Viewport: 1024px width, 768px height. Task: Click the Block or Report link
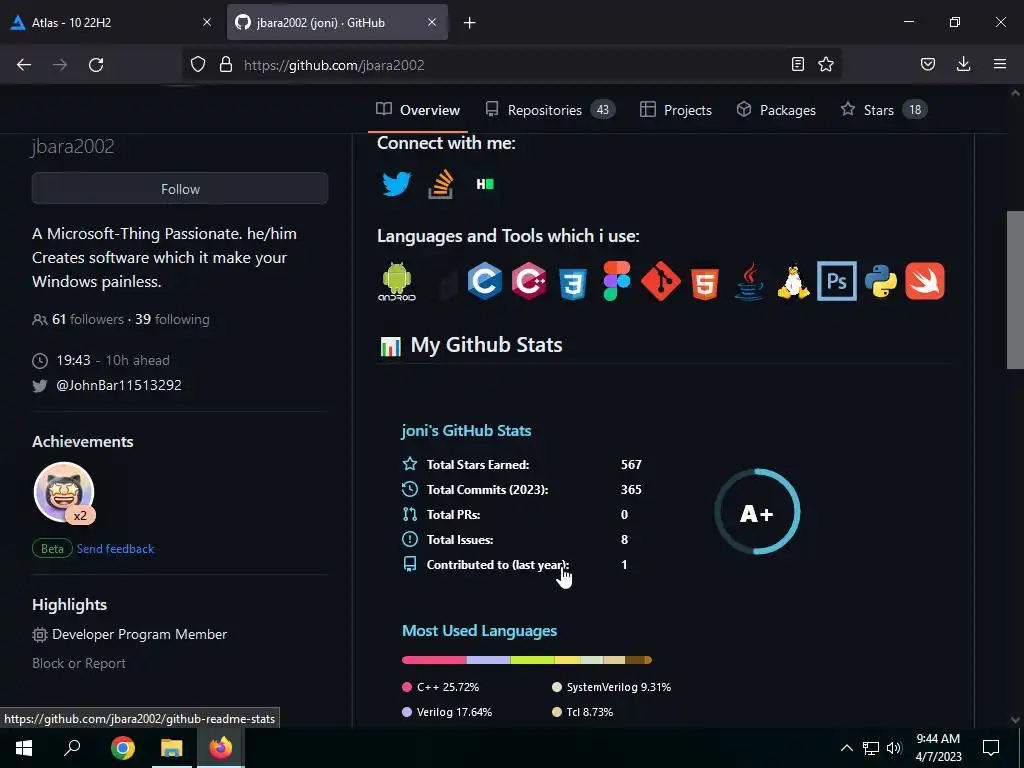(x=79, y=663)
